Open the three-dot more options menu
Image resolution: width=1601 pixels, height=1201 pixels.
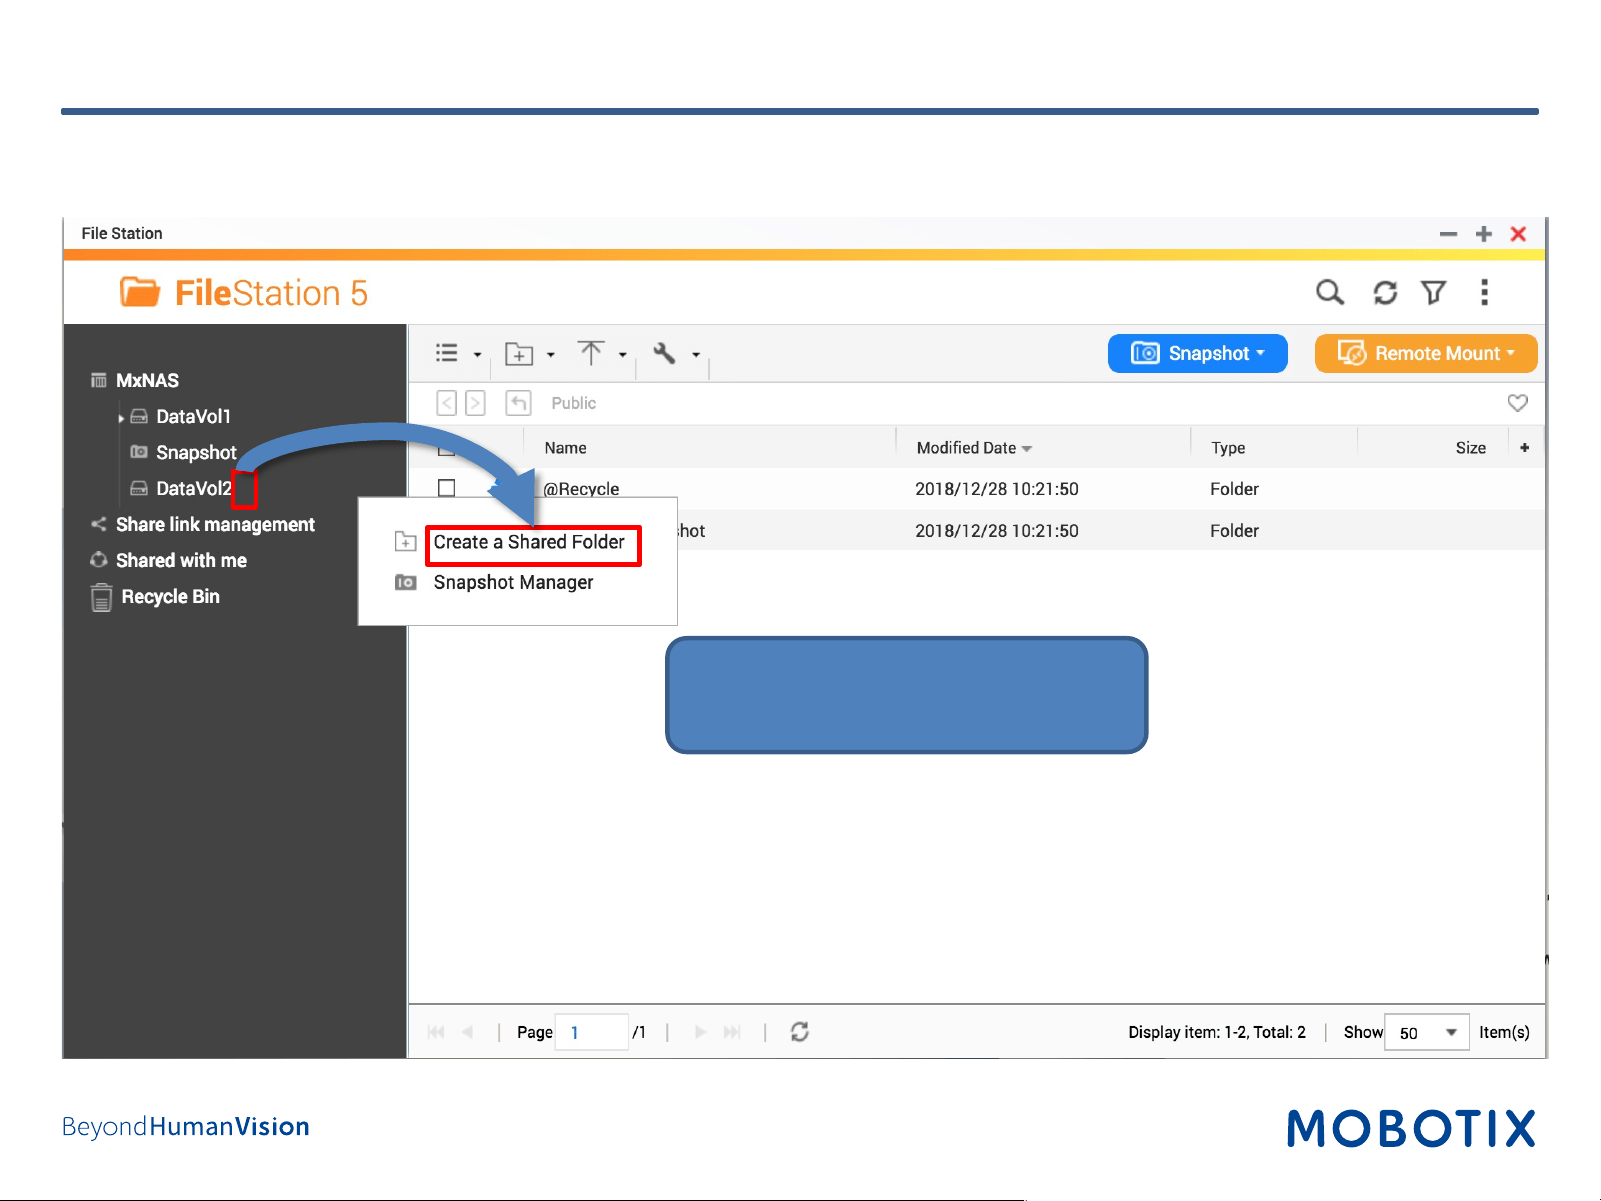1484,292
